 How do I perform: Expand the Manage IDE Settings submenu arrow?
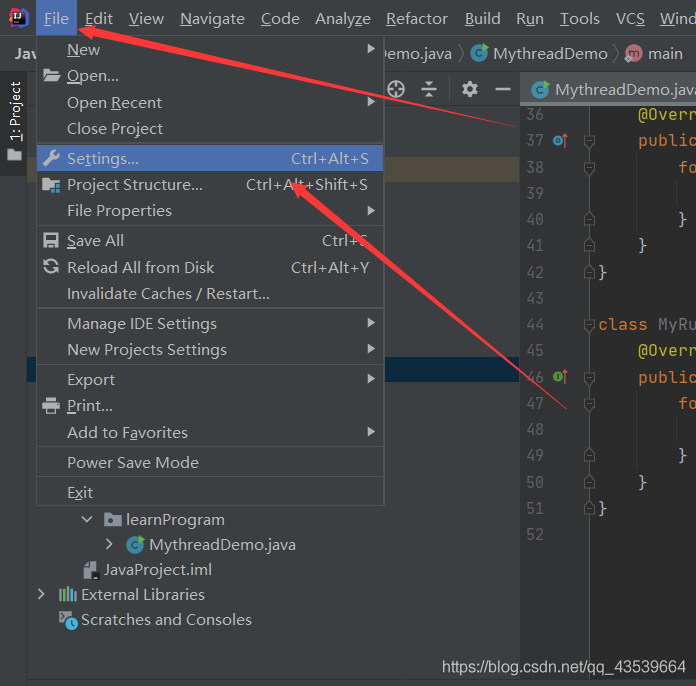click(371, 323)
